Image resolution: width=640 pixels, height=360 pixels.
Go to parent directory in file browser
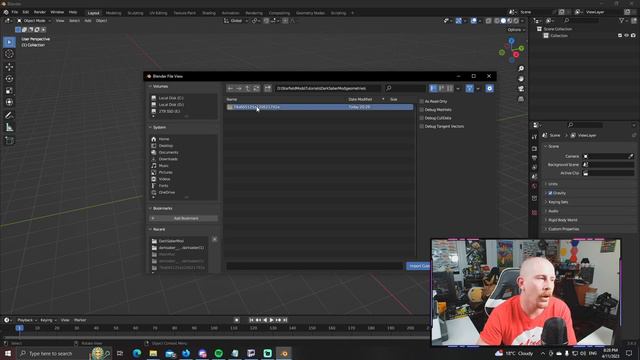pyautogui.click(x=247, y=88)
